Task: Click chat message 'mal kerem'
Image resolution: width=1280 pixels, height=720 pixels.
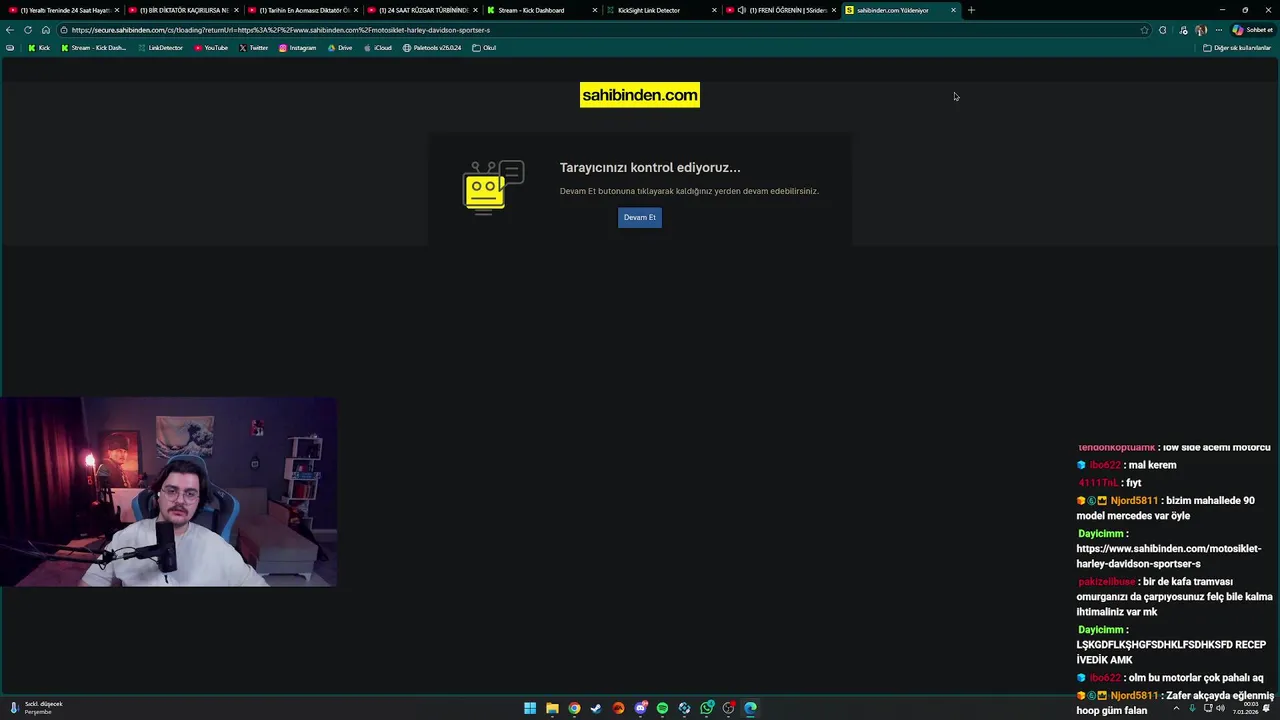Action: (x=1152, y=465)
